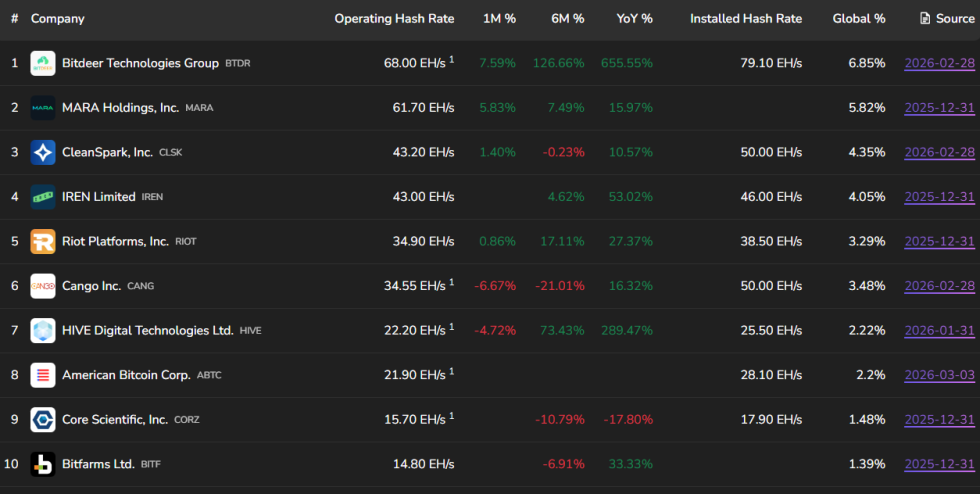Screen dimensions: 980x494
Task: Select the HIVE Digital Technologies Ltd. name
Action: [x=148, y=330]
